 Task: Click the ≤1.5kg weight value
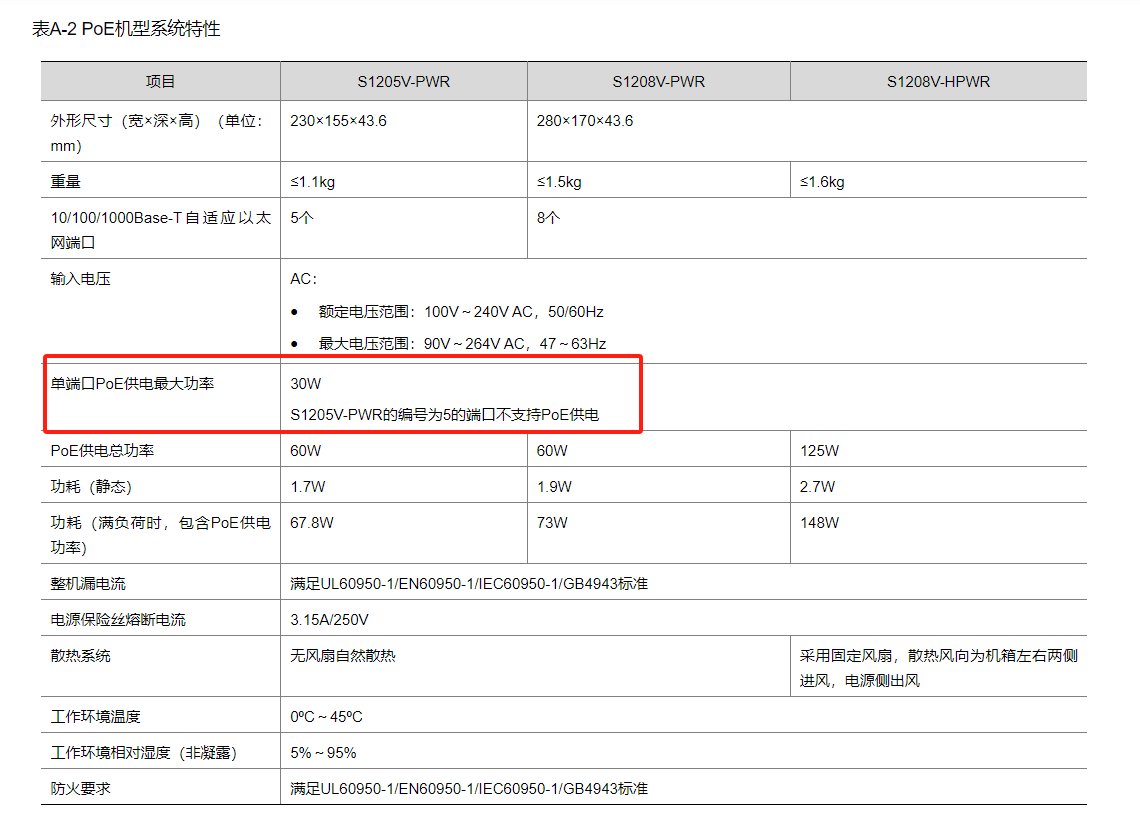point(559,182)
